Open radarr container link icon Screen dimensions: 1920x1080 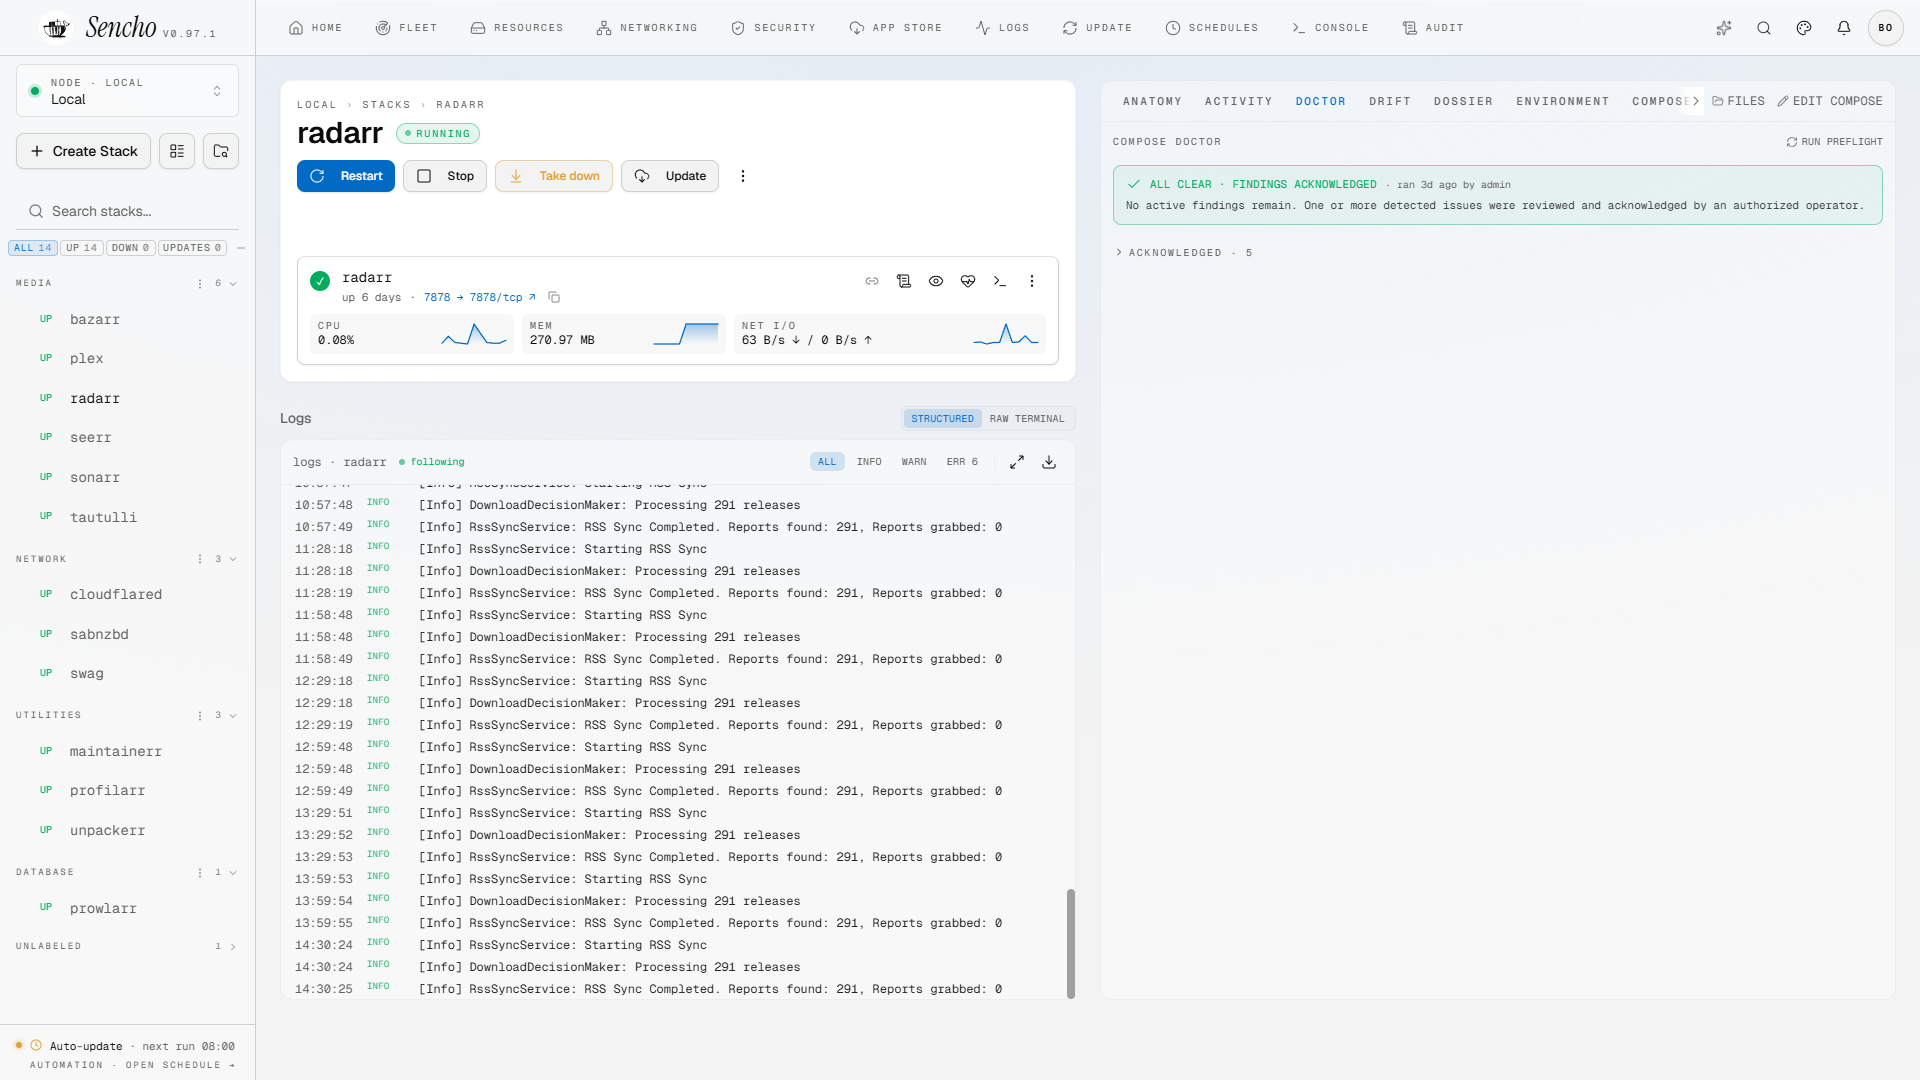click(872, 281)
